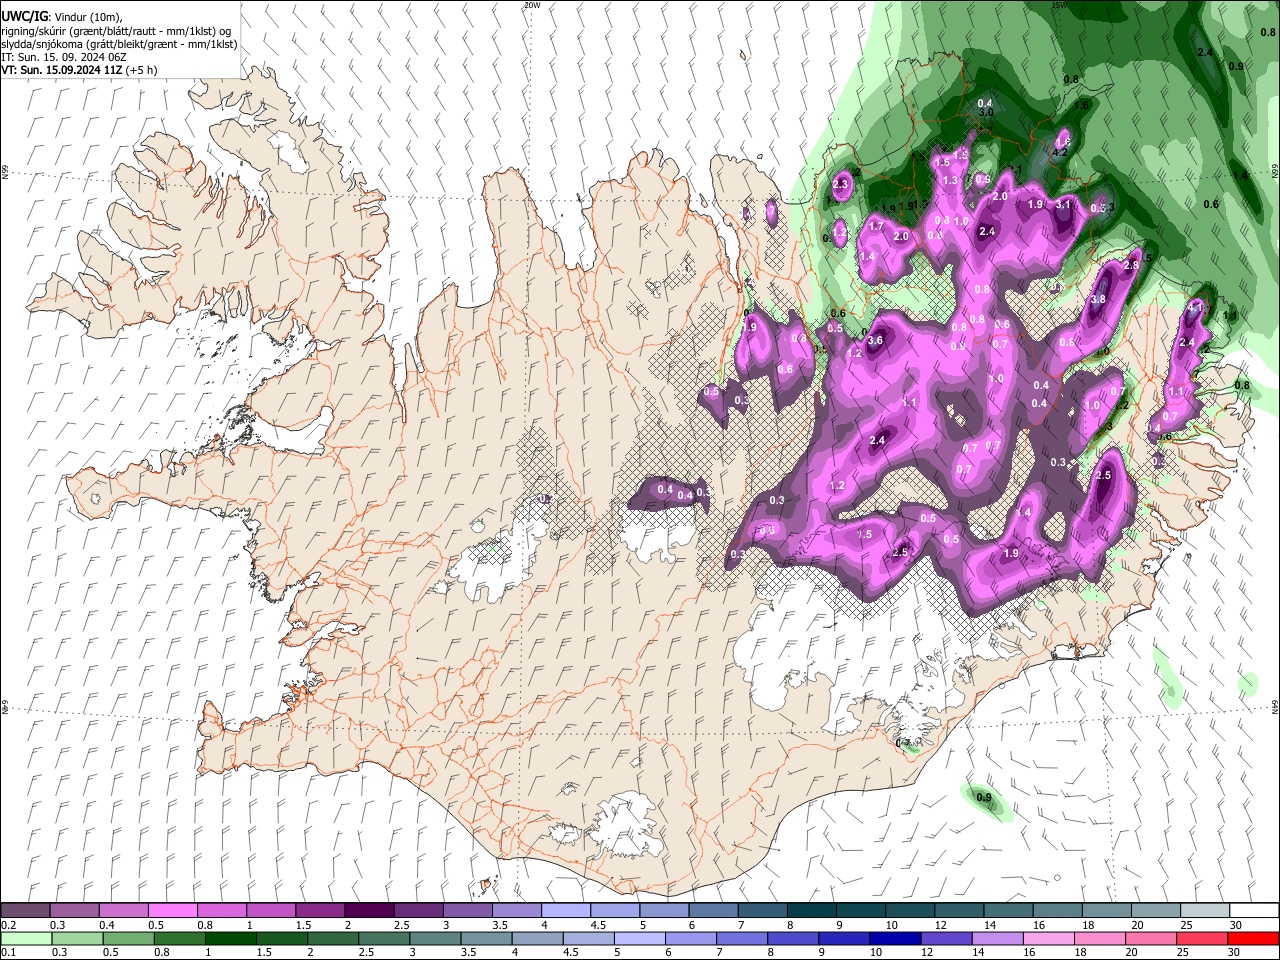Image resolution: width=1280 pixels, height=960 pixels.
Task: Select the 'IT: Sun. 15. 09. 2024 06Z' line
Action: [x=64, y=58]
